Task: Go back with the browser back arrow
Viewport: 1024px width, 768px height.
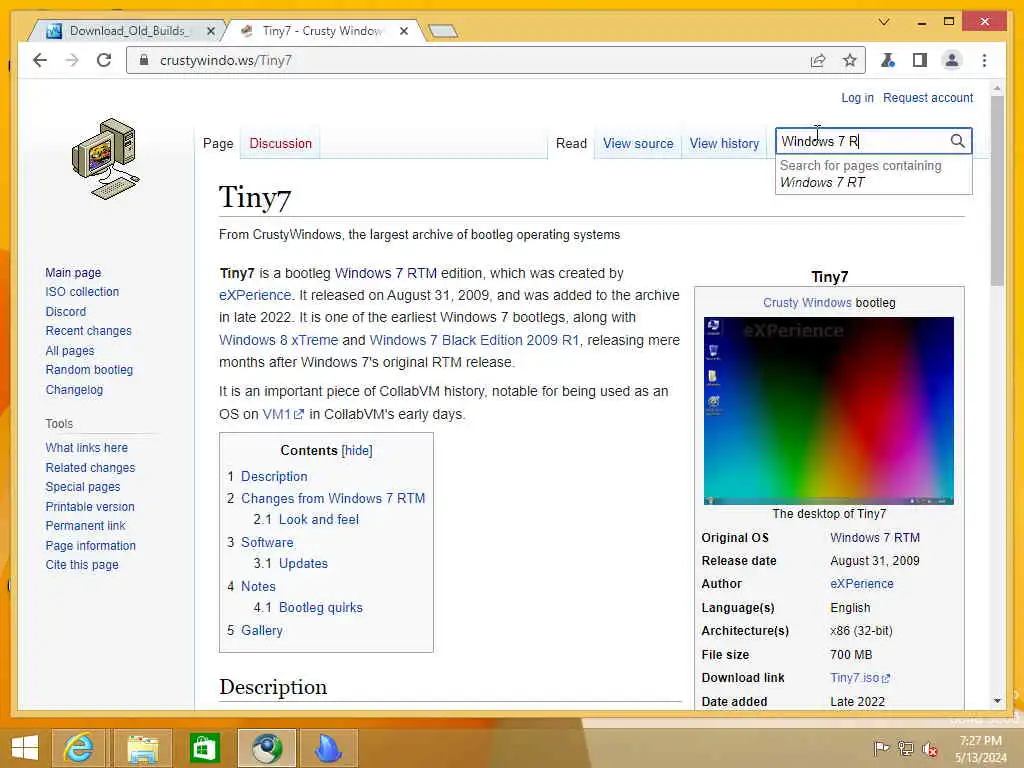Action: click(x=40, y=60)
